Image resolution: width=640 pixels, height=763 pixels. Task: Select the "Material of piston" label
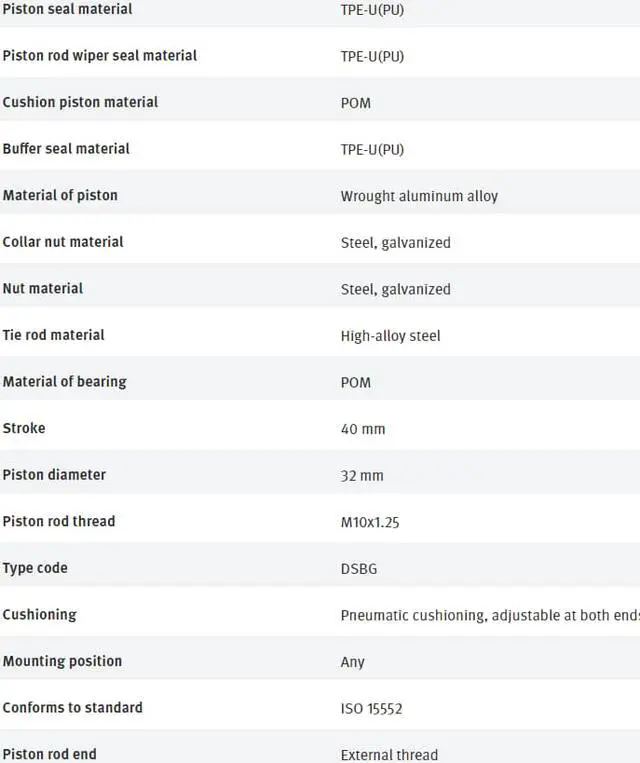[60, 195]
